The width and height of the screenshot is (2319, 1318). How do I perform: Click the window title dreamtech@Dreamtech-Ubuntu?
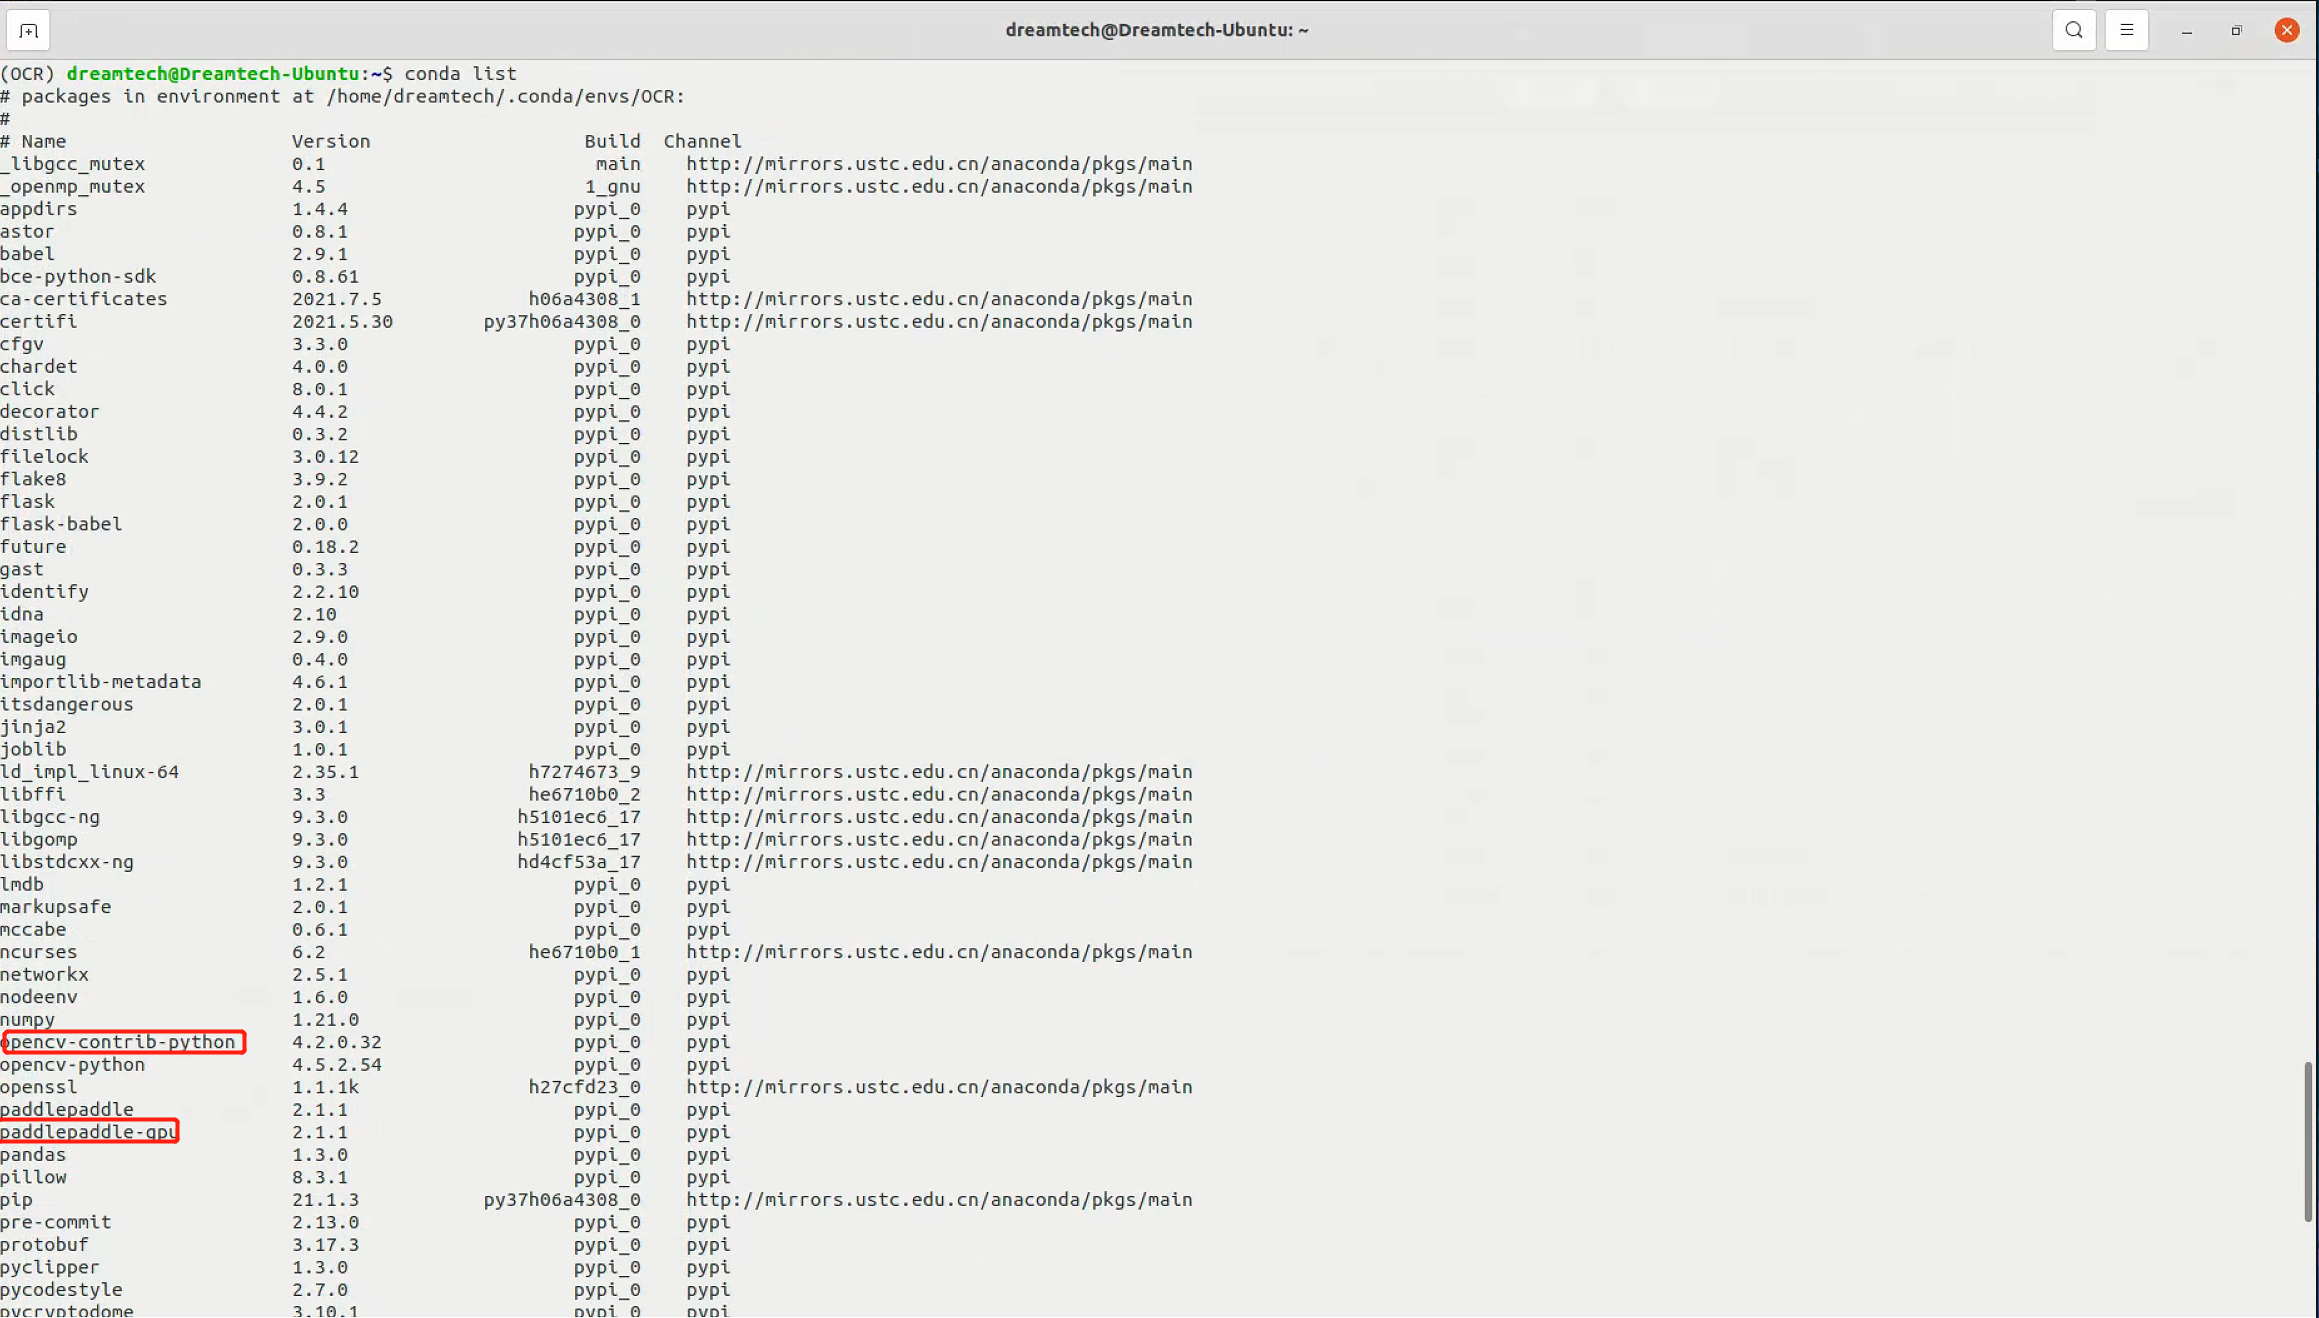point(1157,30)
